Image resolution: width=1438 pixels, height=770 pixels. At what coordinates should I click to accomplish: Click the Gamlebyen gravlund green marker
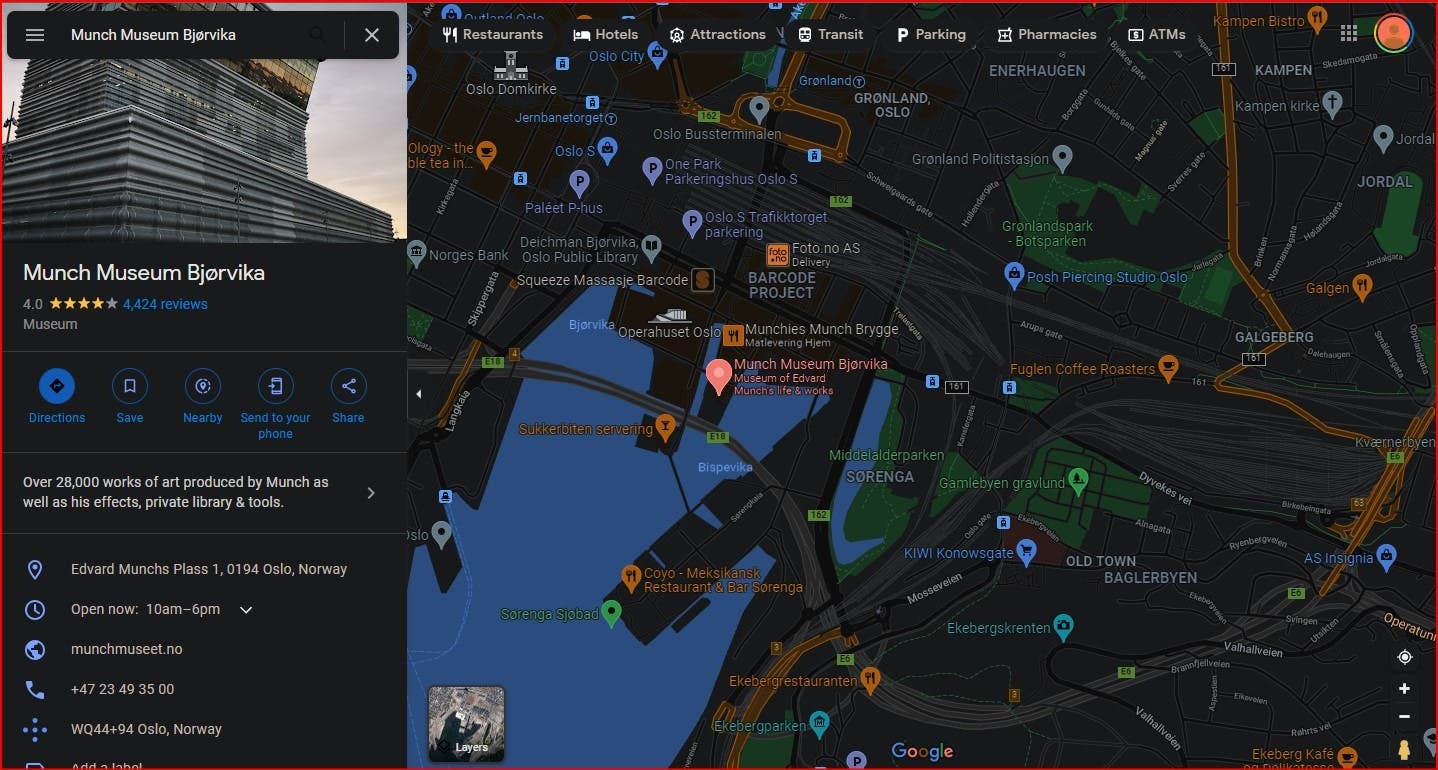(x=1078, y=482)
